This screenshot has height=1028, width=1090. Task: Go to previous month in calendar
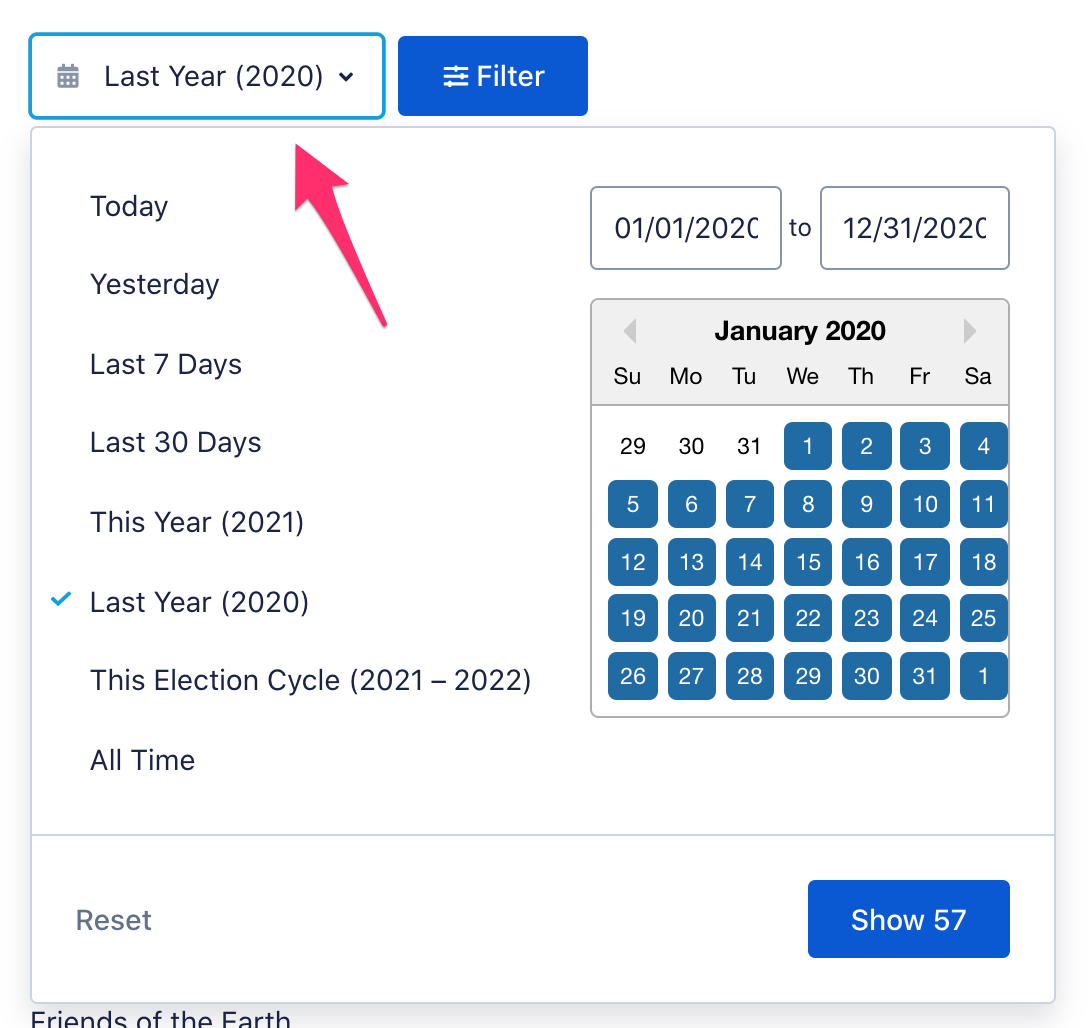pyautogui.click(x=629, y=331)
